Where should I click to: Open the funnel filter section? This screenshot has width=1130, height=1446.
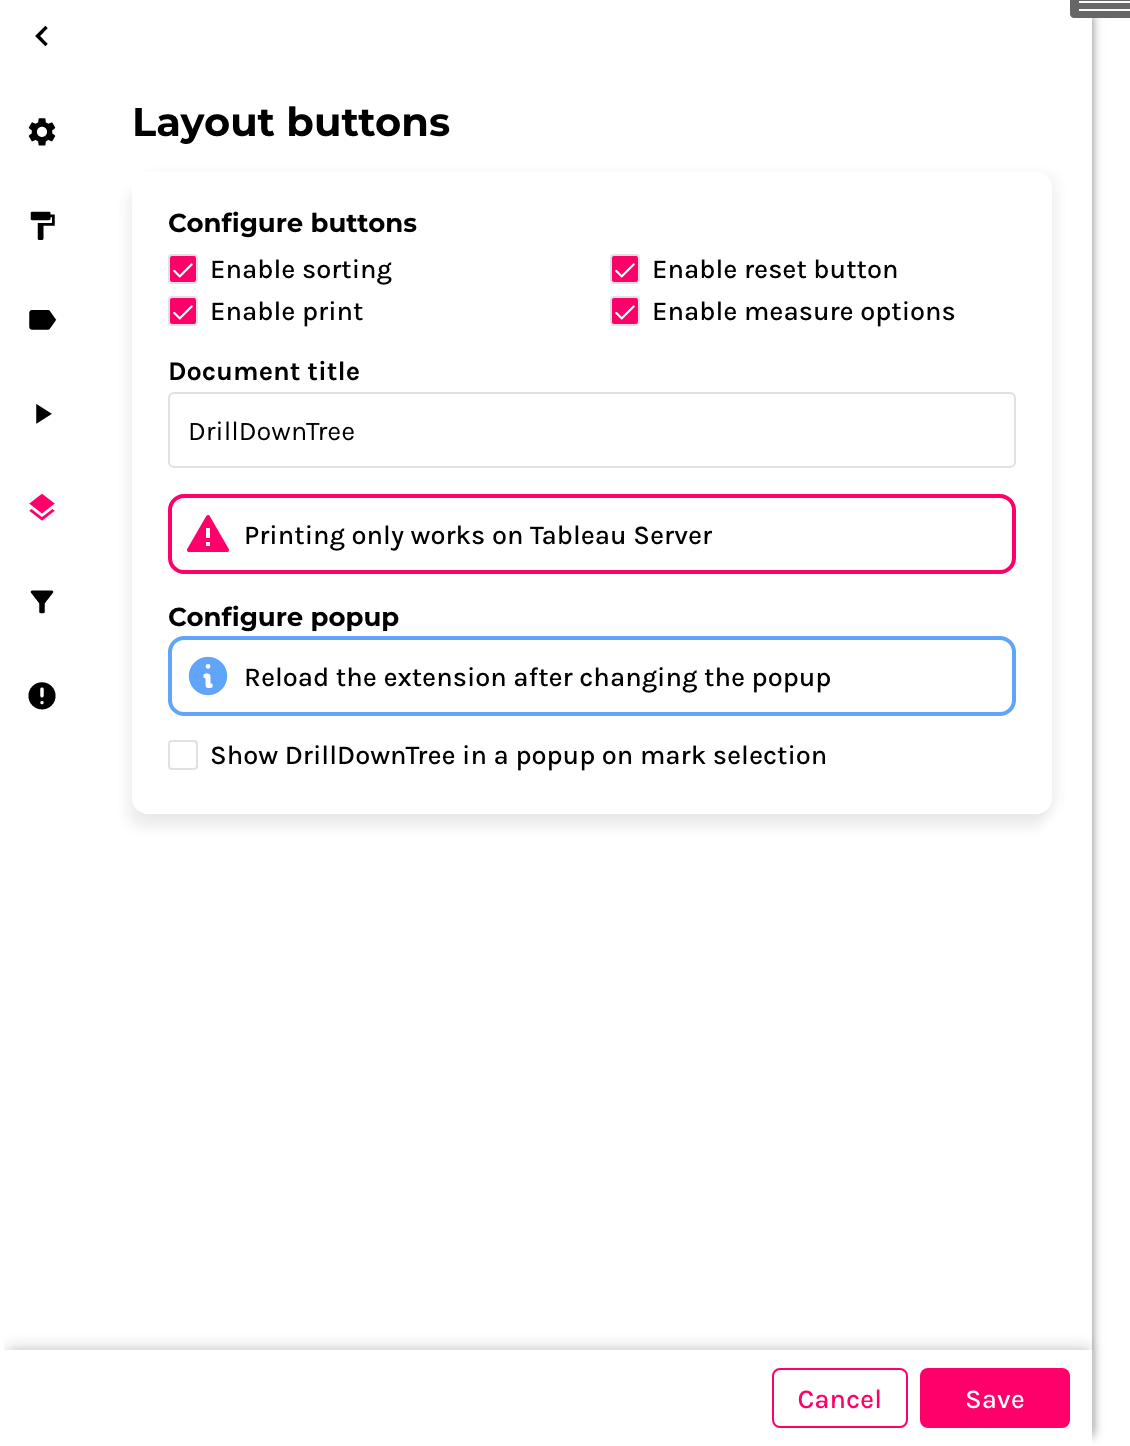point(42,602)
